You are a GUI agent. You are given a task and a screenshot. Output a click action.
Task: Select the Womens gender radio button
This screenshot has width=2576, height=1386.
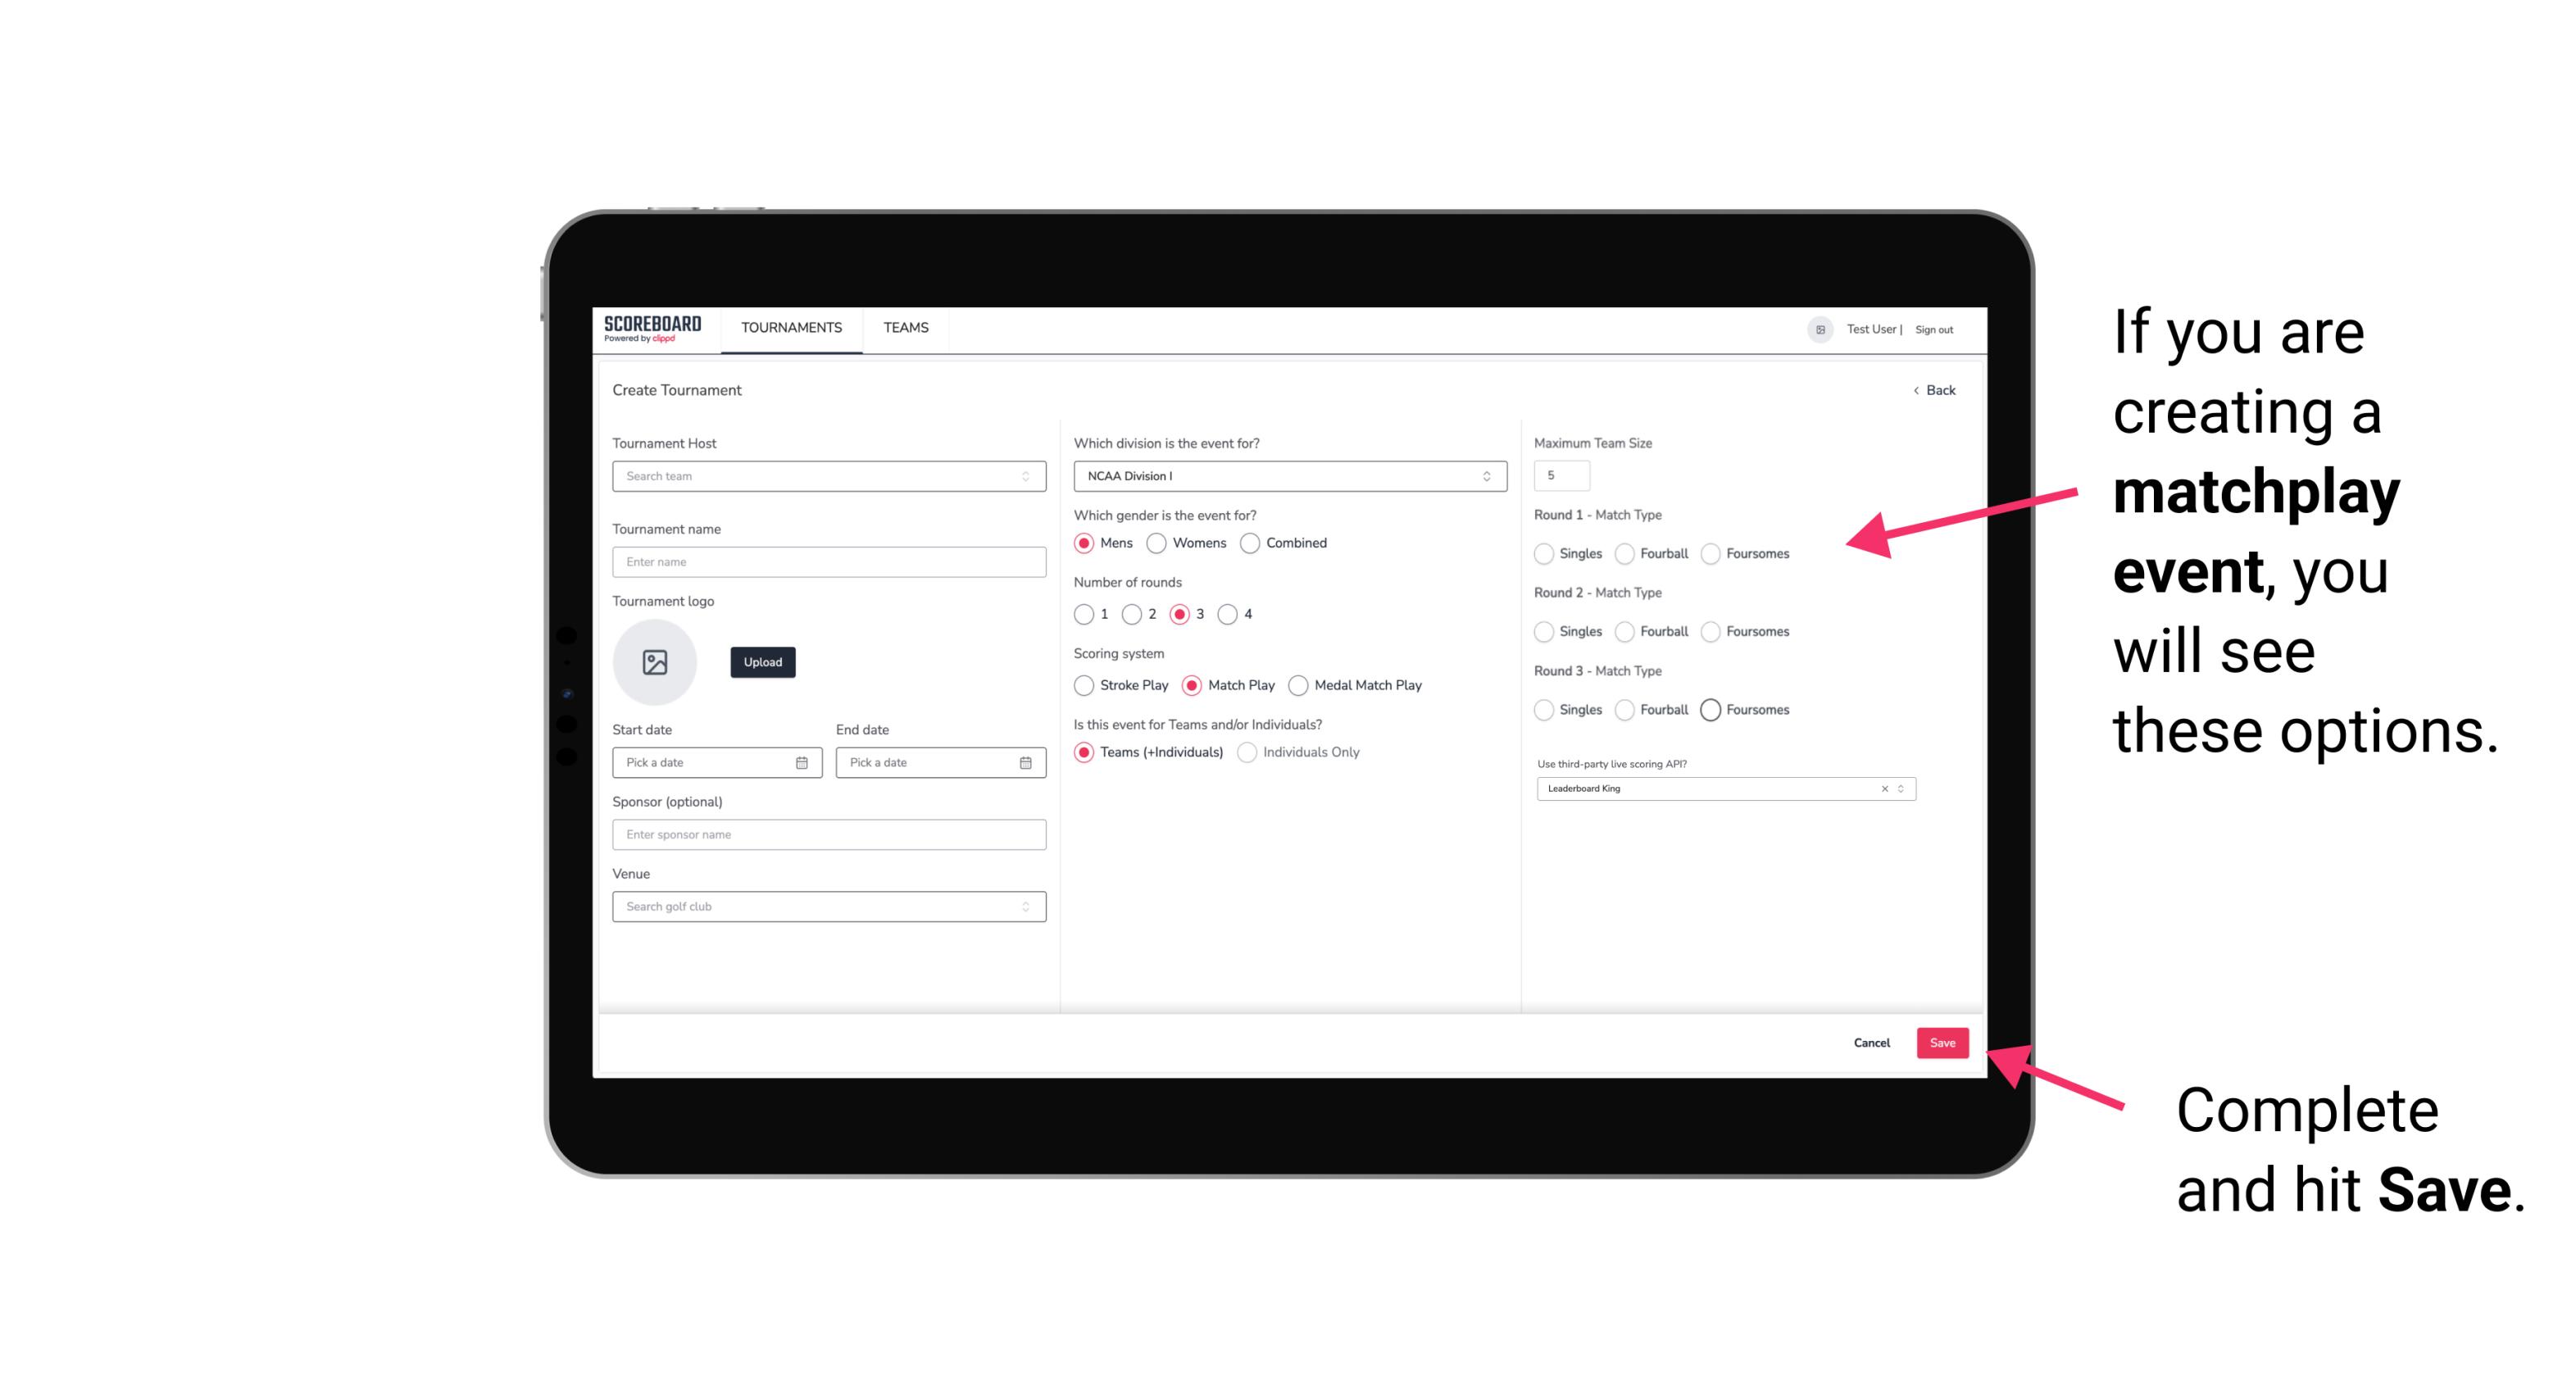(1158, 543)
